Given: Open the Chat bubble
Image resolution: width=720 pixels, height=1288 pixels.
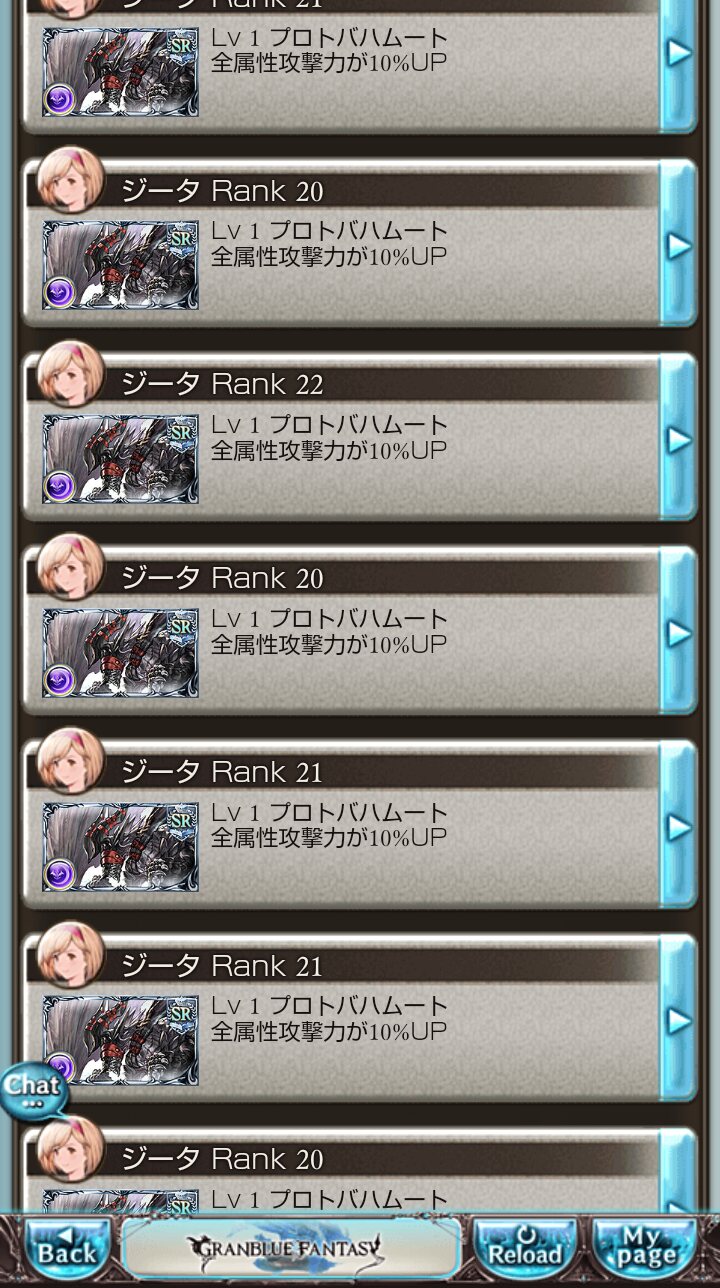Looking at the screenshot, I should click(33, 1090).
